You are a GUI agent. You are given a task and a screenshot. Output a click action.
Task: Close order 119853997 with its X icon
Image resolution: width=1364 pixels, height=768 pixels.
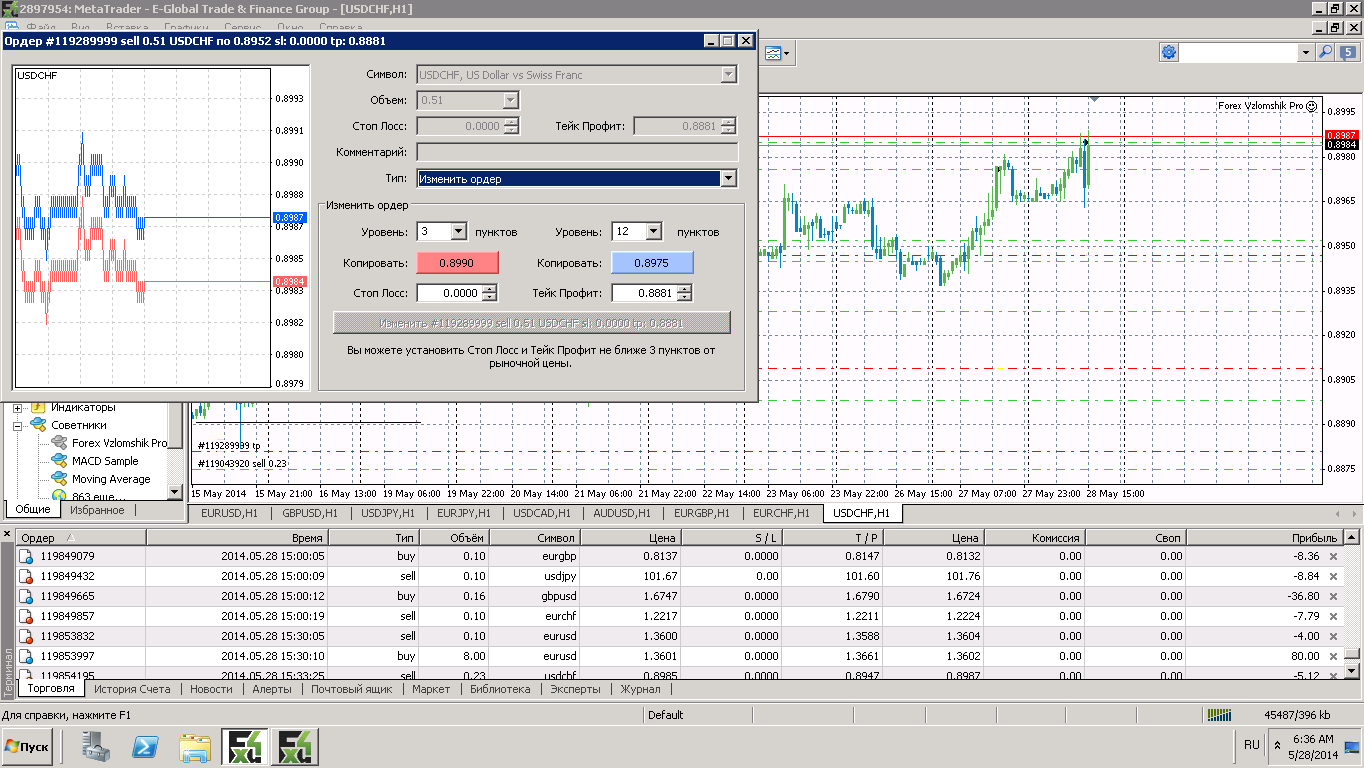[1333, 656]
